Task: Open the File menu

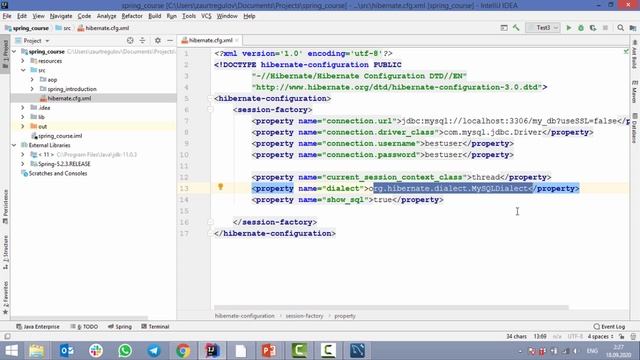Action: (7, 16)
